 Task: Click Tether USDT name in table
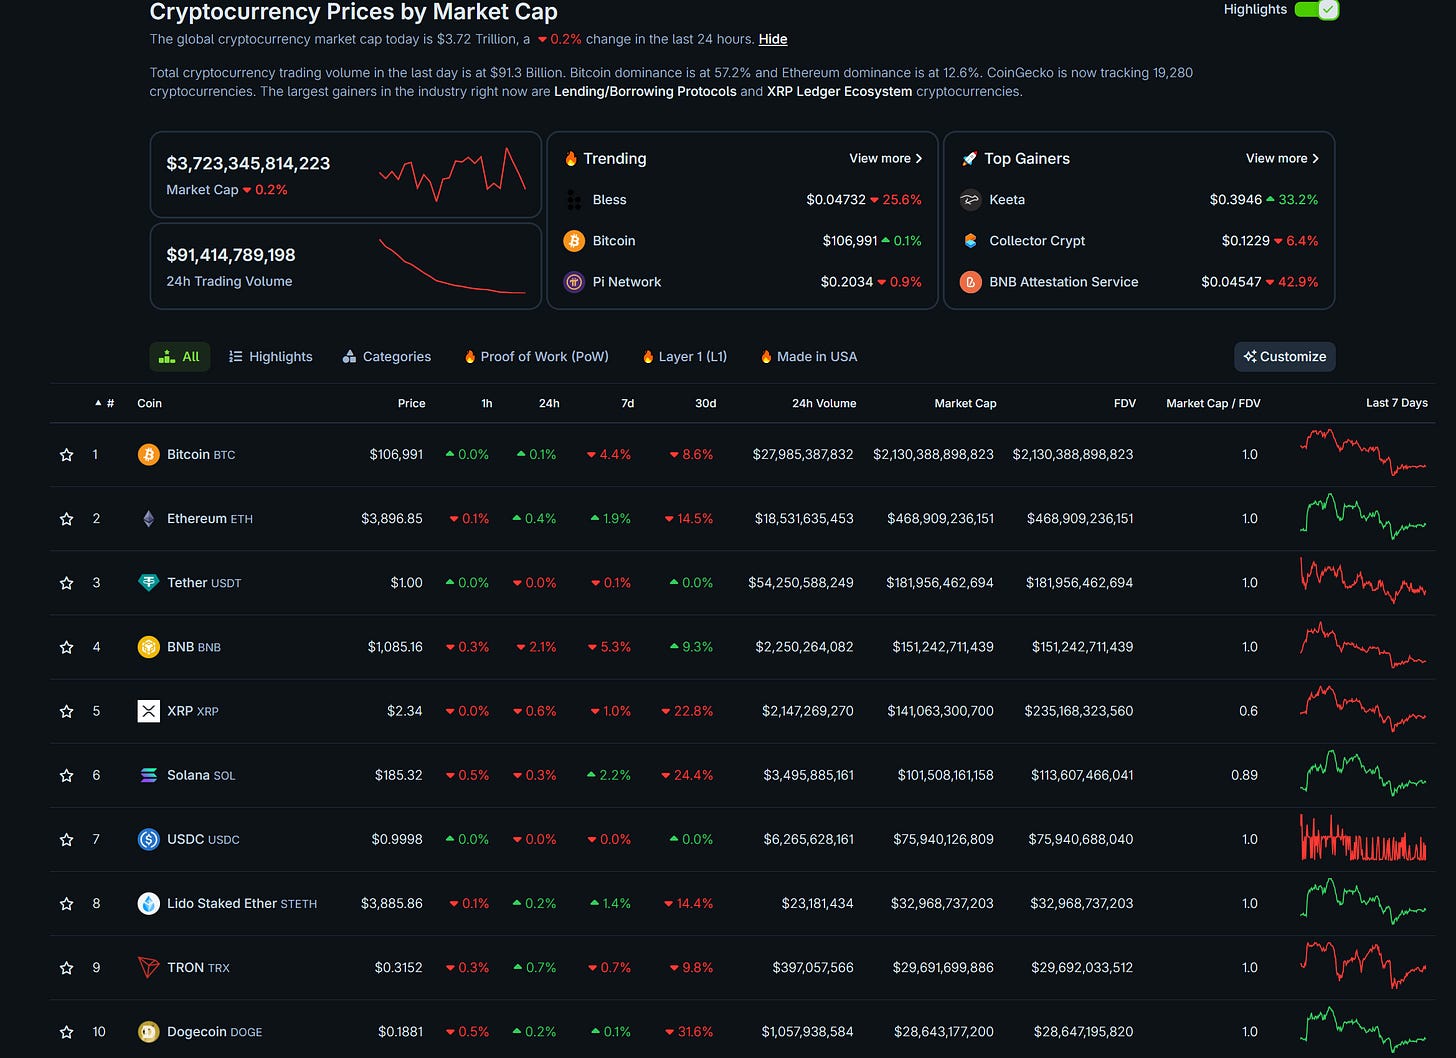pyautogui.click(x=204, y=583)
